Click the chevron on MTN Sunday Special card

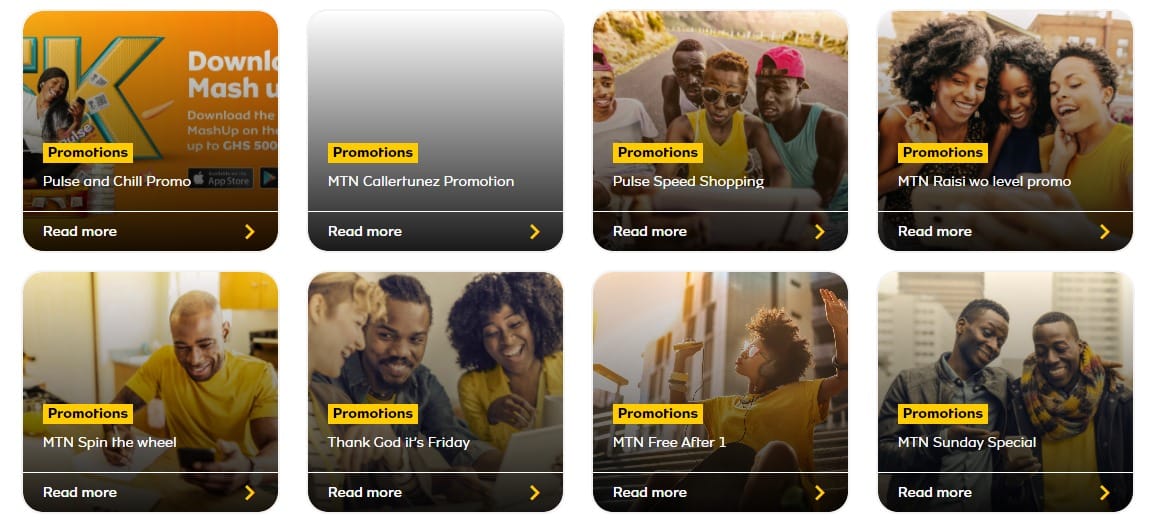(1104, 493)
